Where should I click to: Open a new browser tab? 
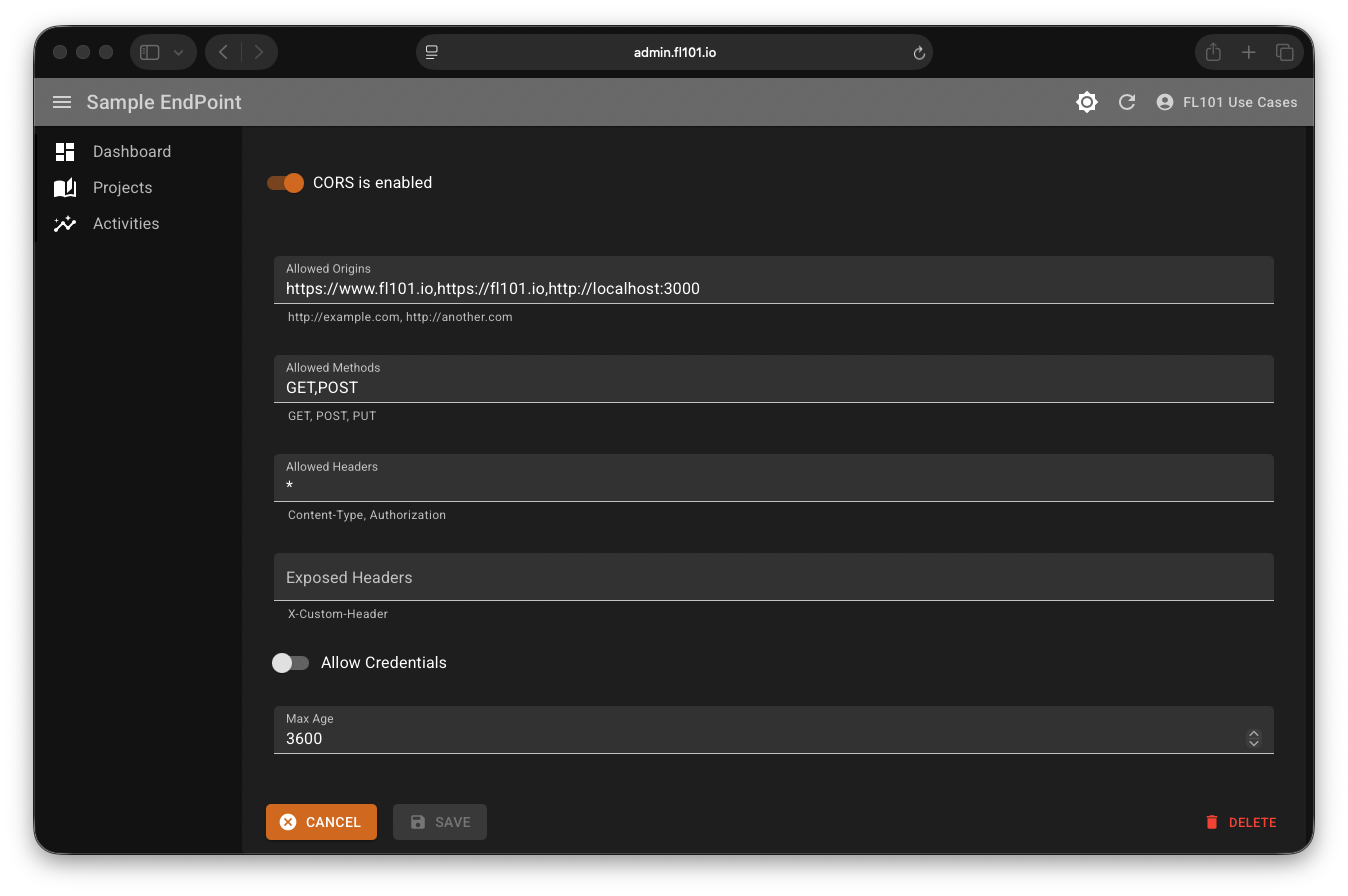pos(1249,52)
